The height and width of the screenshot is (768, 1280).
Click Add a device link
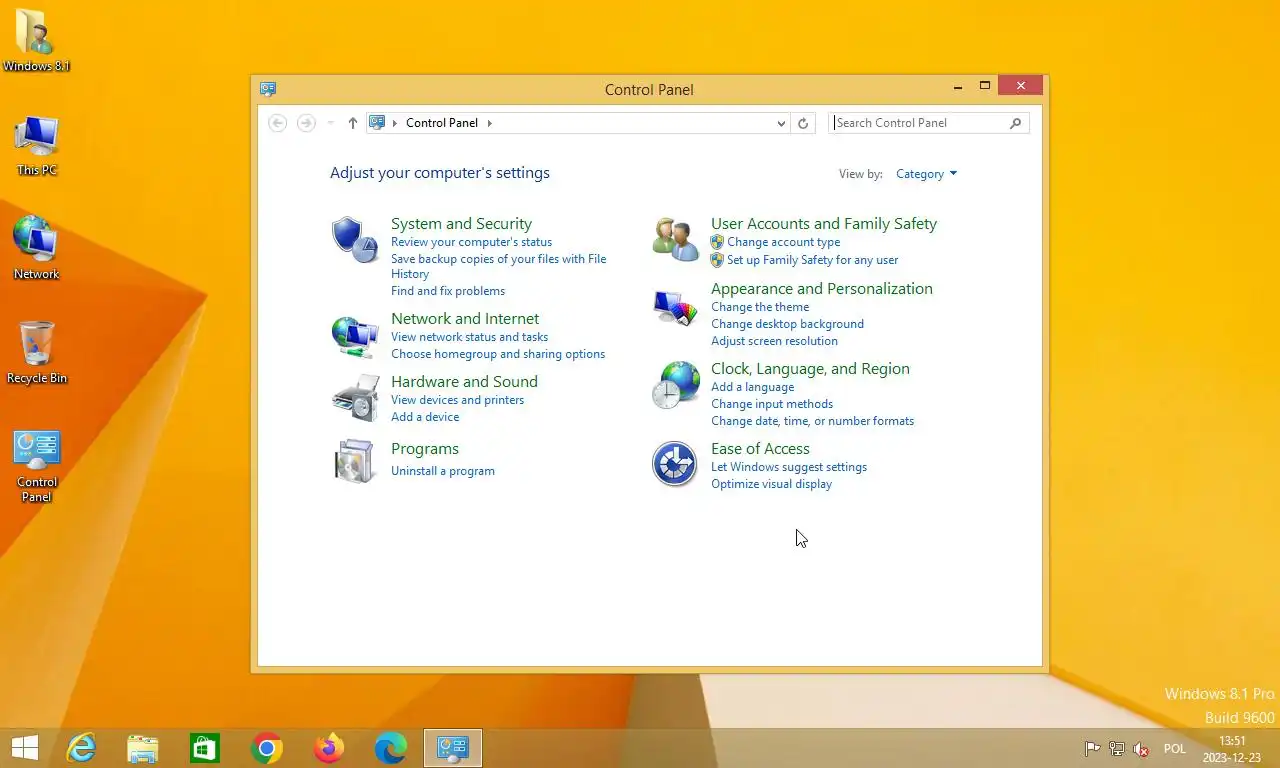[425, 417]
